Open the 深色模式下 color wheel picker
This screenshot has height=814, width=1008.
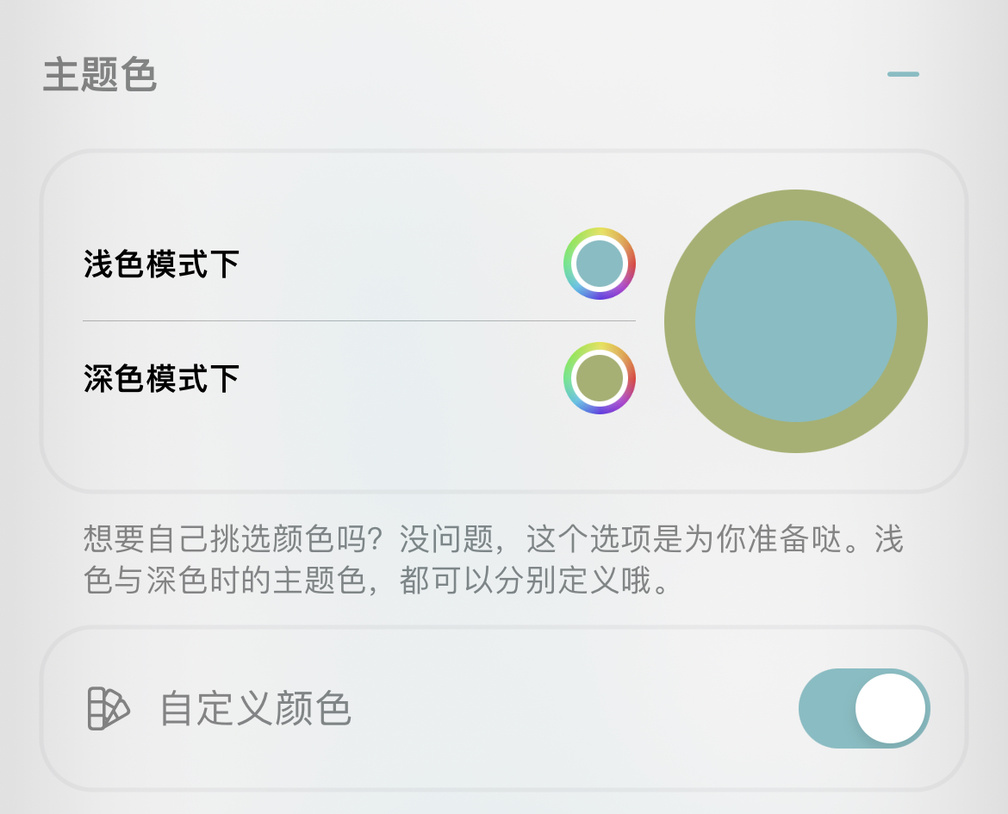pos(599,378)
